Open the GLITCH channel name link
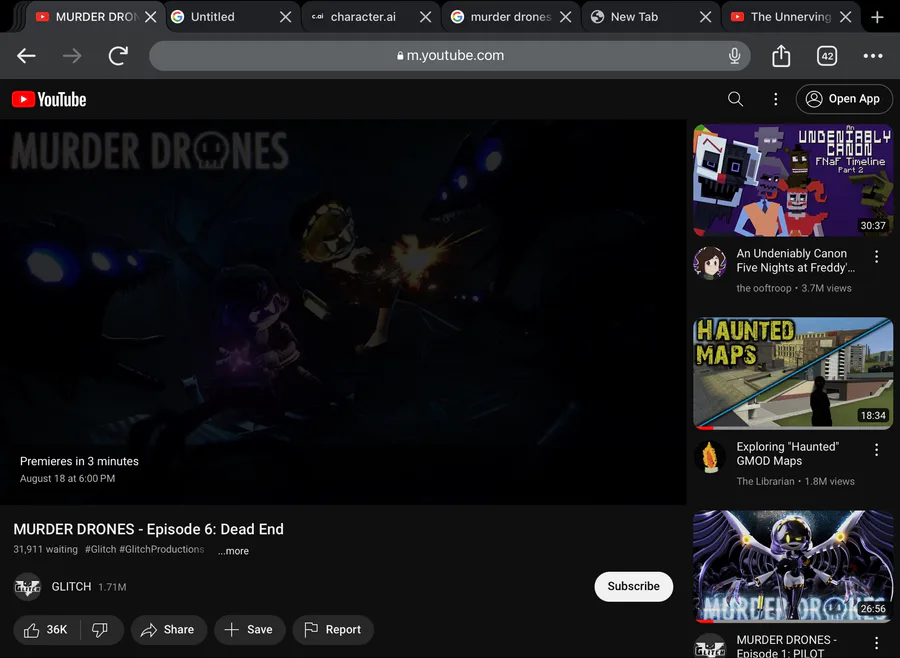 [71, 587]
